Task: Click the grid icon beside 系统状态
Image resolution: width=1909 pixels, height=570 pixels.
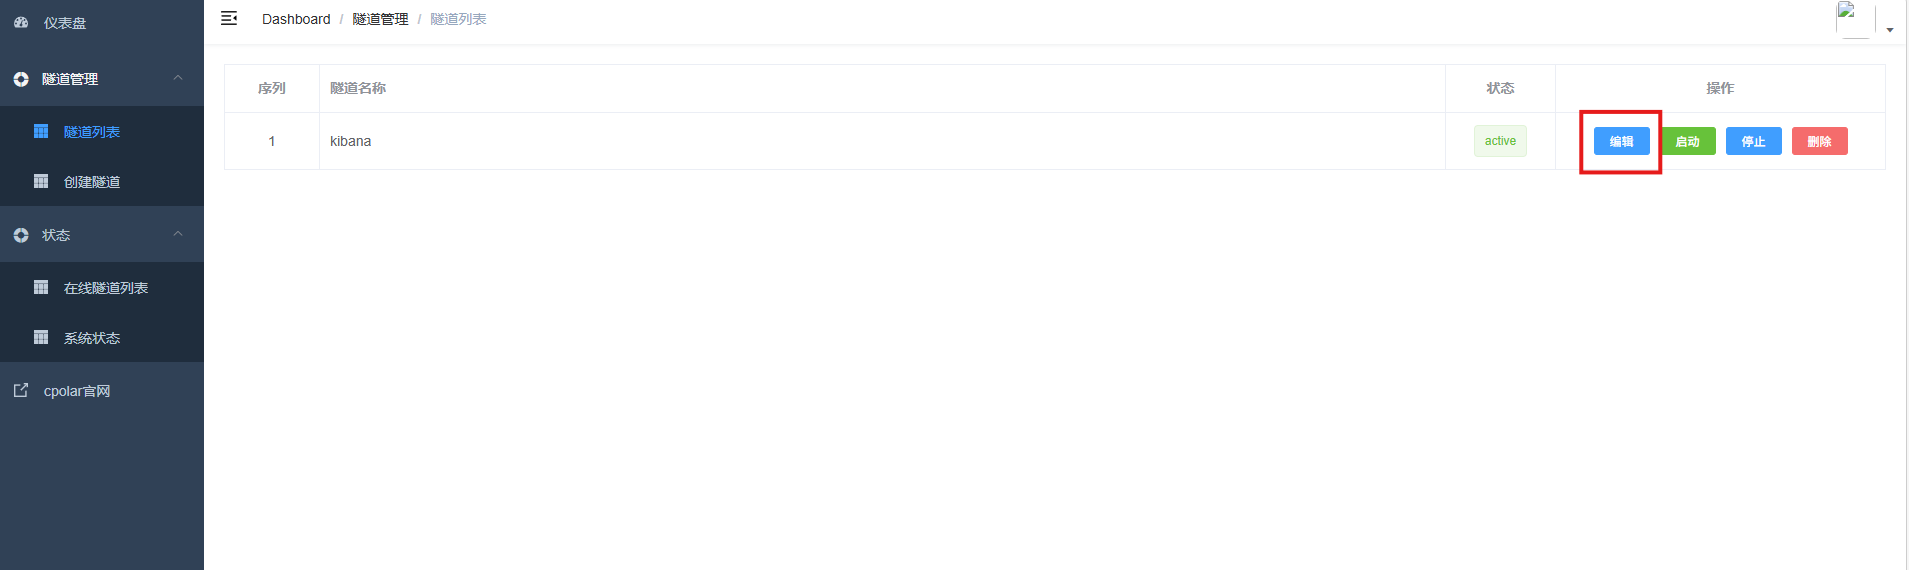Action: [x=41, y=337]
